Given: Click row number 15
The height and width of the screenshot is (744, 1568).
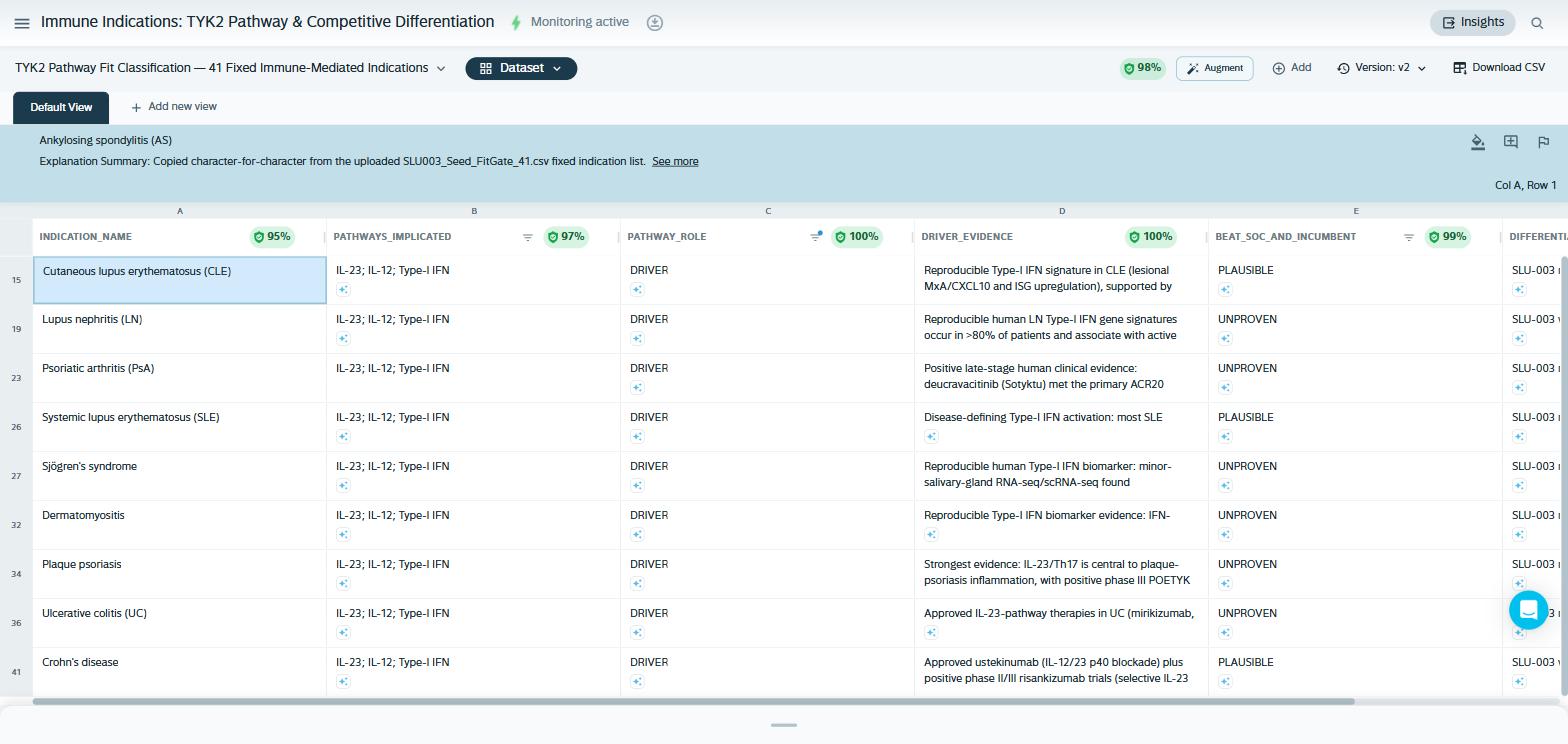Looking at the screenshot, I should (16, 280).
